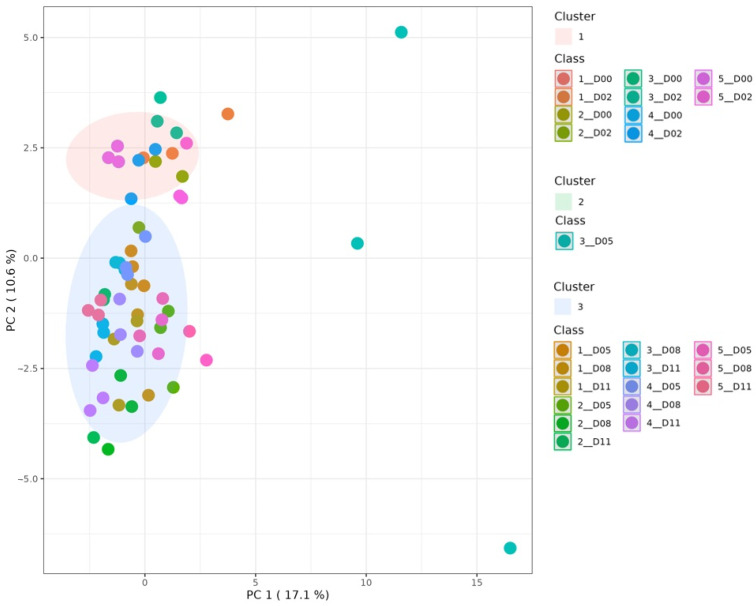Select the 5__D02 magenta legend swatch
756x606 pixels.
[703, 96]
